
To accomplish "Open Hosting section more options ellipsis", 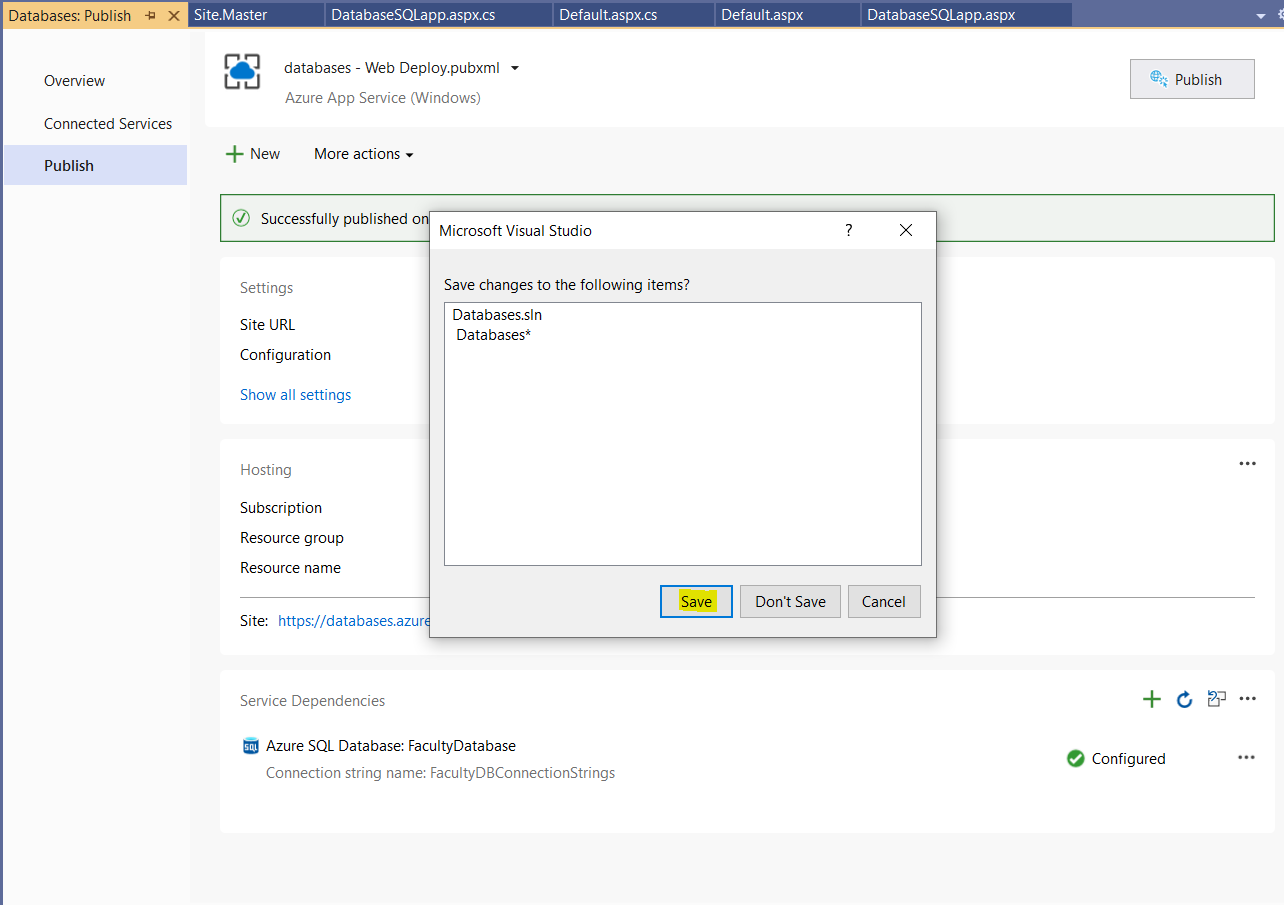I will (1247, 463).
